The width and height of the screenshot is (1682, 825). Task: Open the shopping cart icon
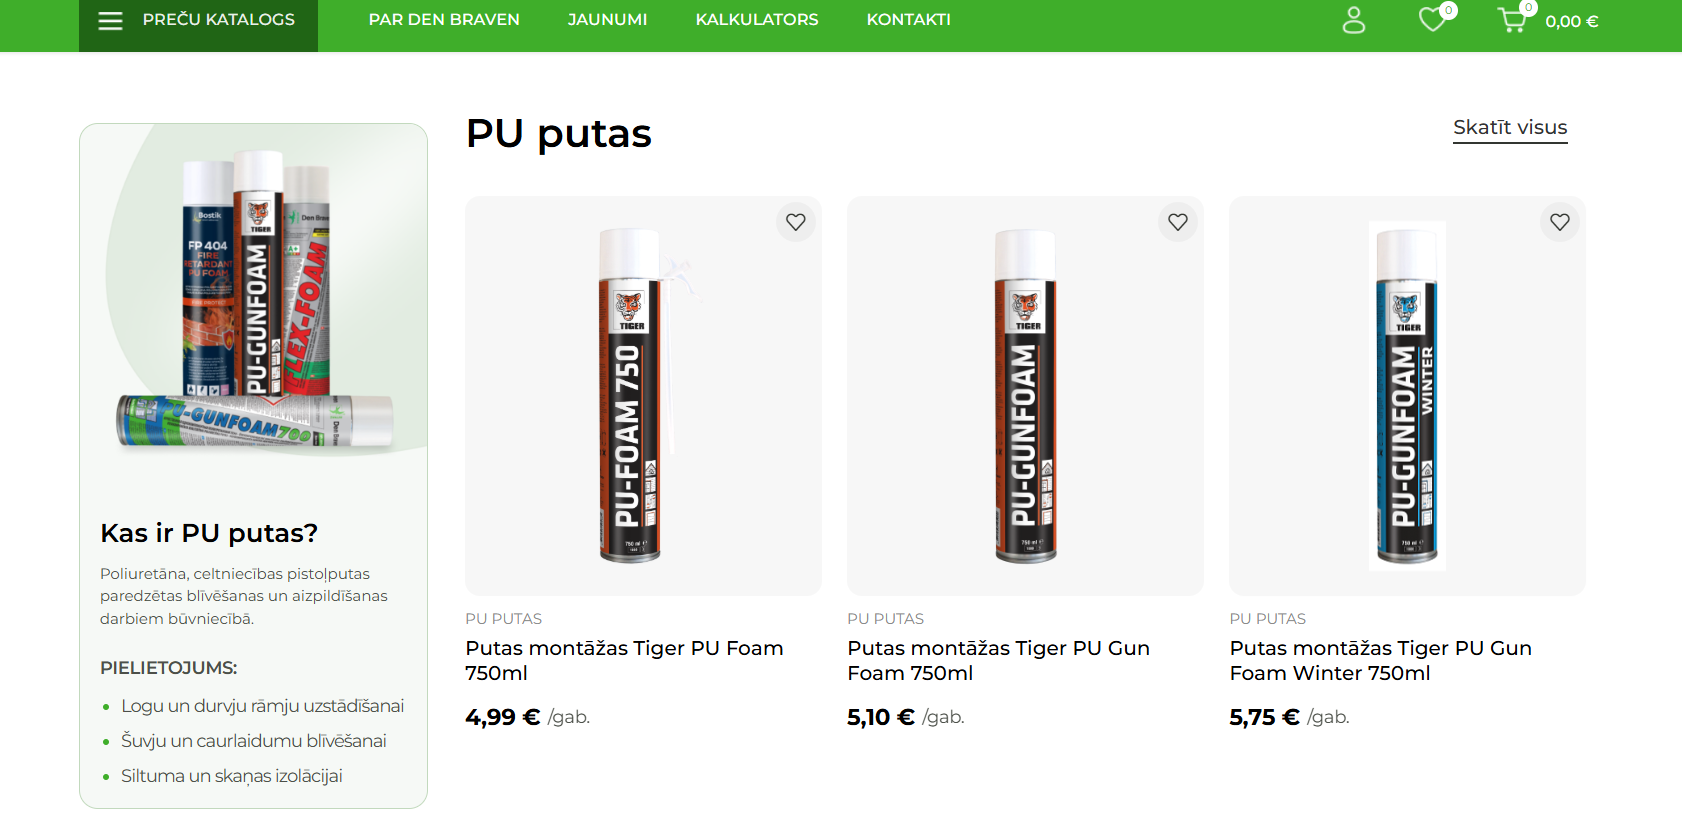pos(1512,19)
